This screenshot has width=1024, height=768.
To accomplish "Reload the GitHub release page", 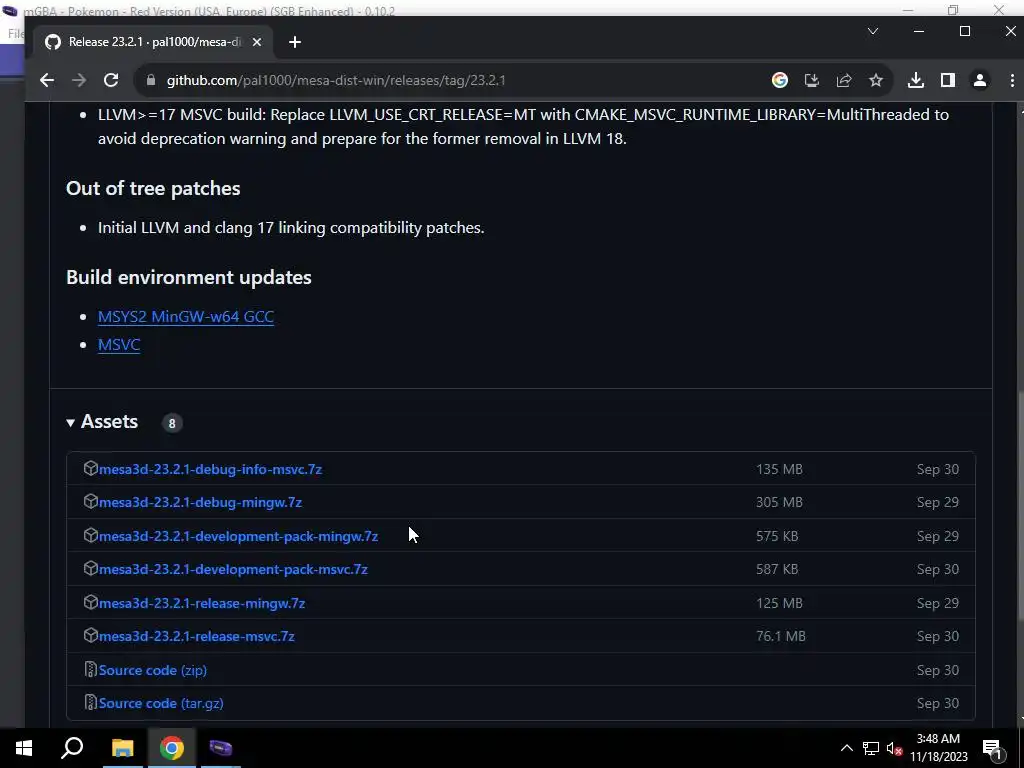I will click(111, 80).
